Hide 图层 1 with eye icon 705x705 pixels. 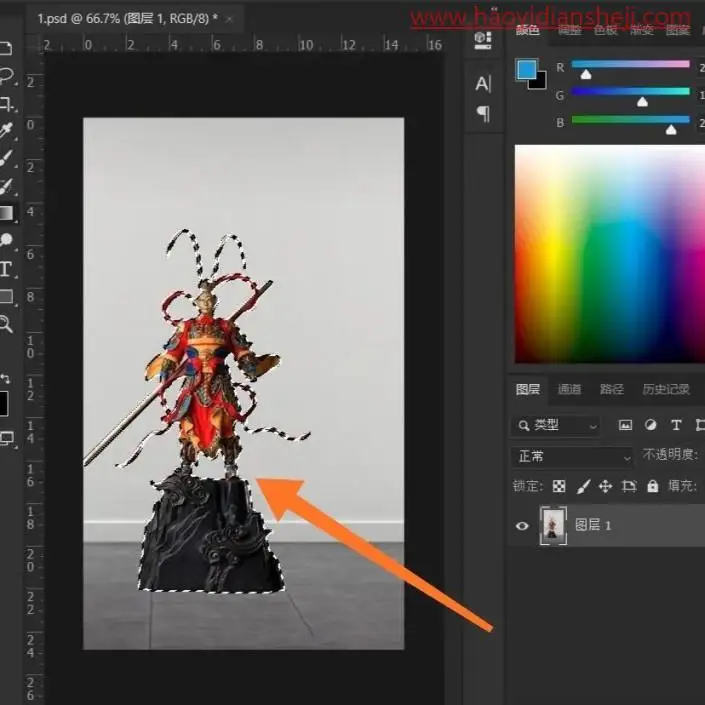click(522, 526)
